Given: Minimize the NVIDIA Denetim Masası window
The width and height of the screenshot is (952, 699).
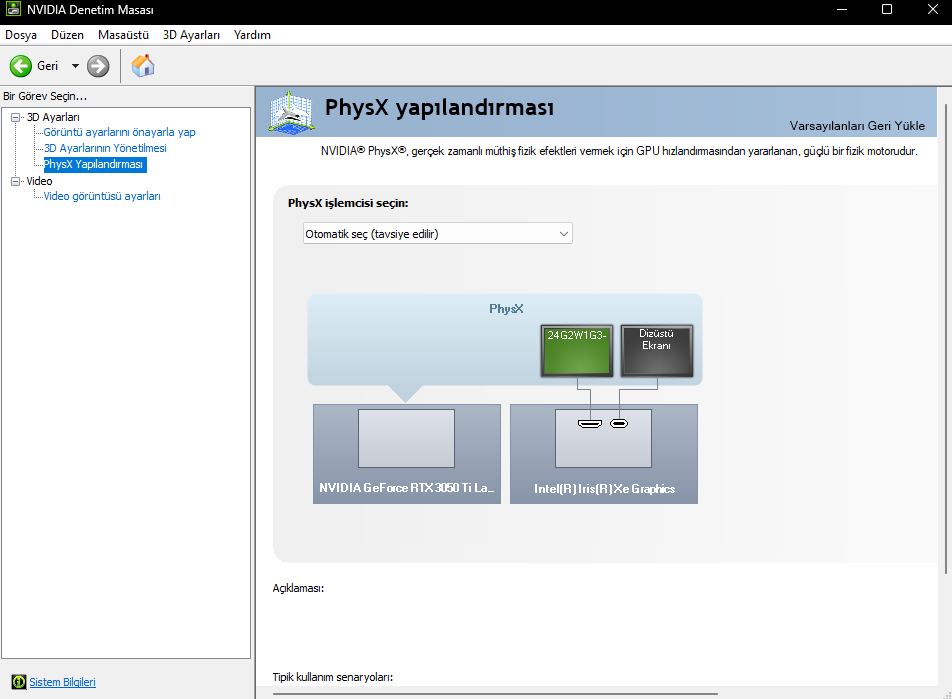Looking at the screenshot, I should pos(842,9).
